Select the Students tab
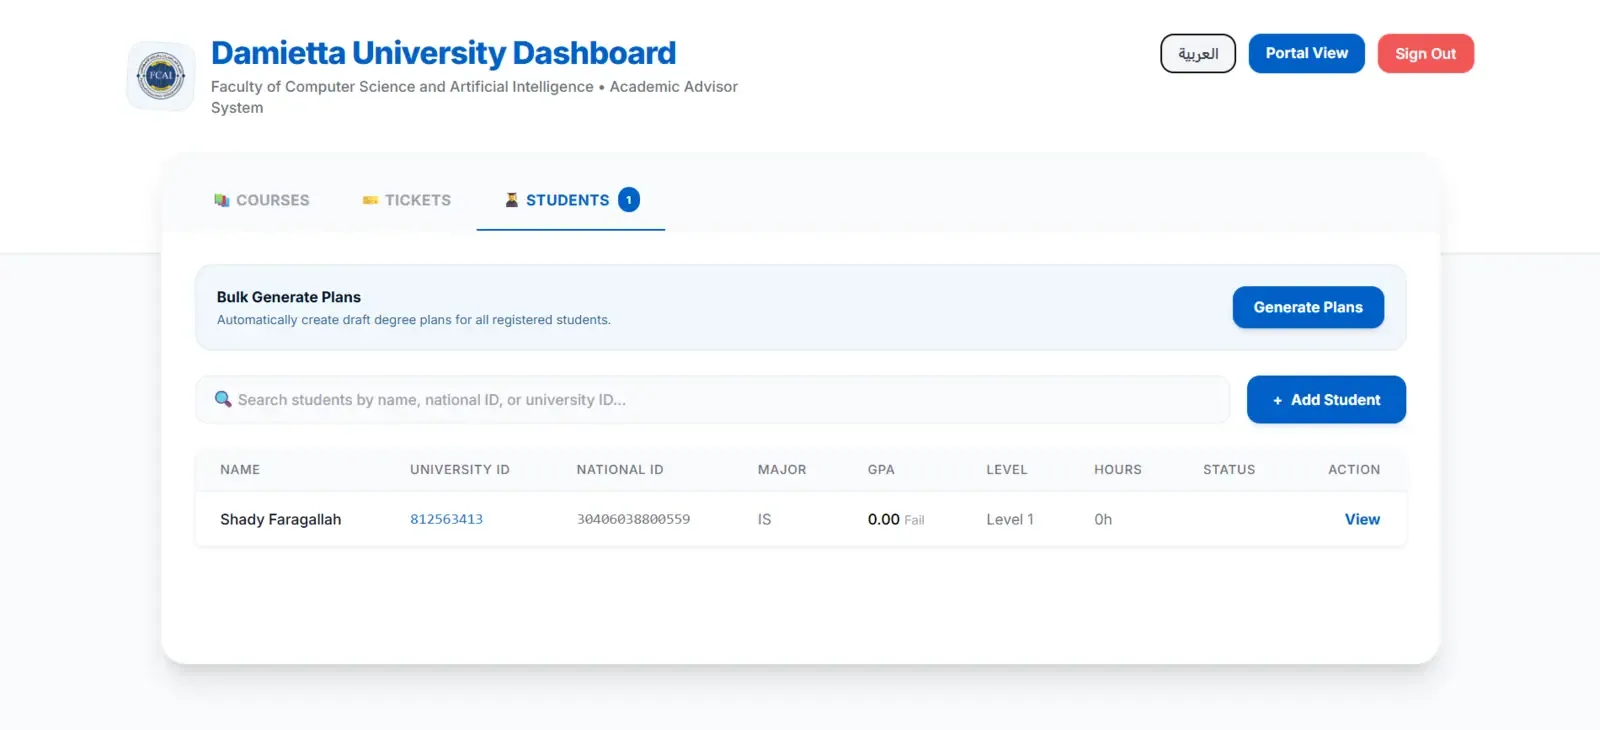 coord(571,200)
